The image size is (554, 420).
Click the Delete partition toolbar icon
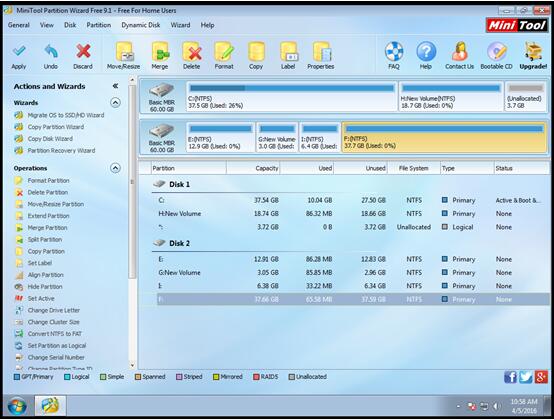click(192, 52)
